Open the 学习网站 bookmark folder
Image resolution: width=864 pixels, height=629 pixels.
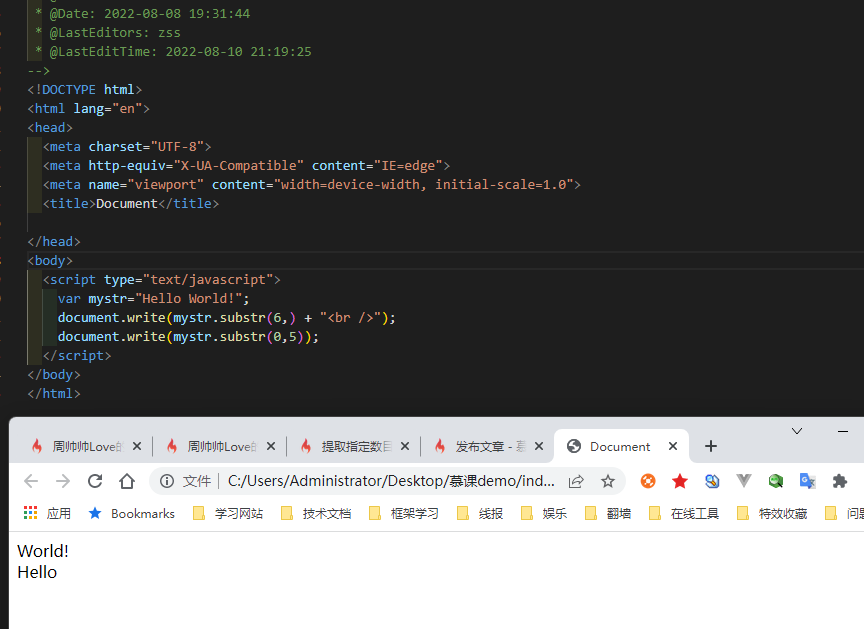coord(228,513)
